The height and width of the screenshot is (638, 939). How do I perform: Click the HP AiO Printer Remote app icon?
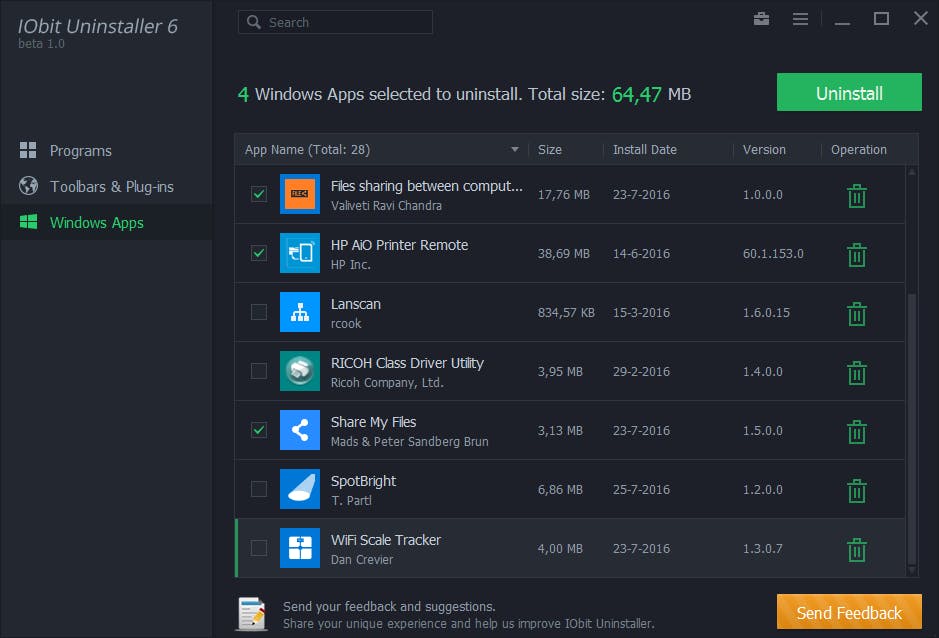[299, 253]
